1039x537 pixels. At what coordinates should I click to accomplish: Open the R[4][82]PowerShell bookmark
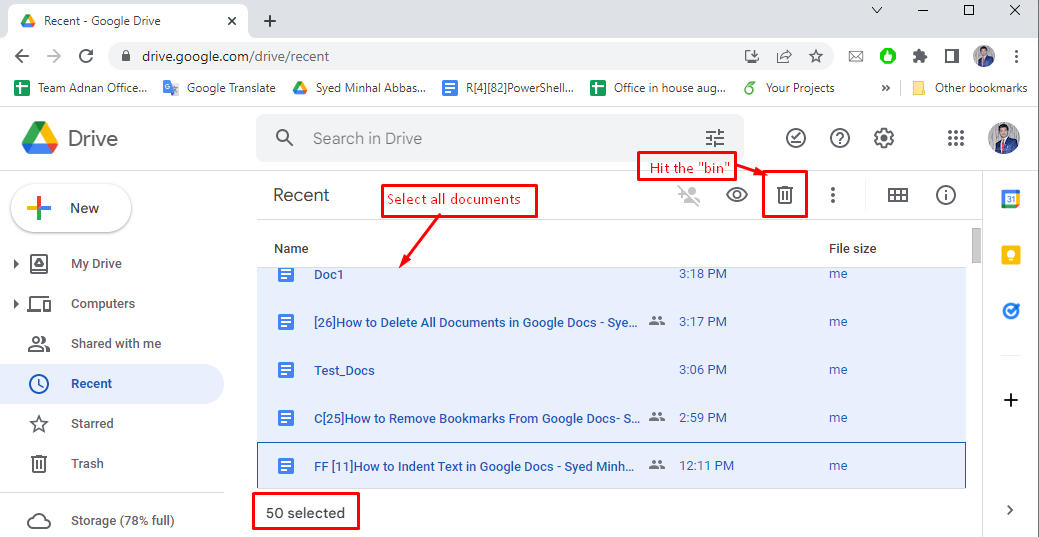[x=508, y=88]
